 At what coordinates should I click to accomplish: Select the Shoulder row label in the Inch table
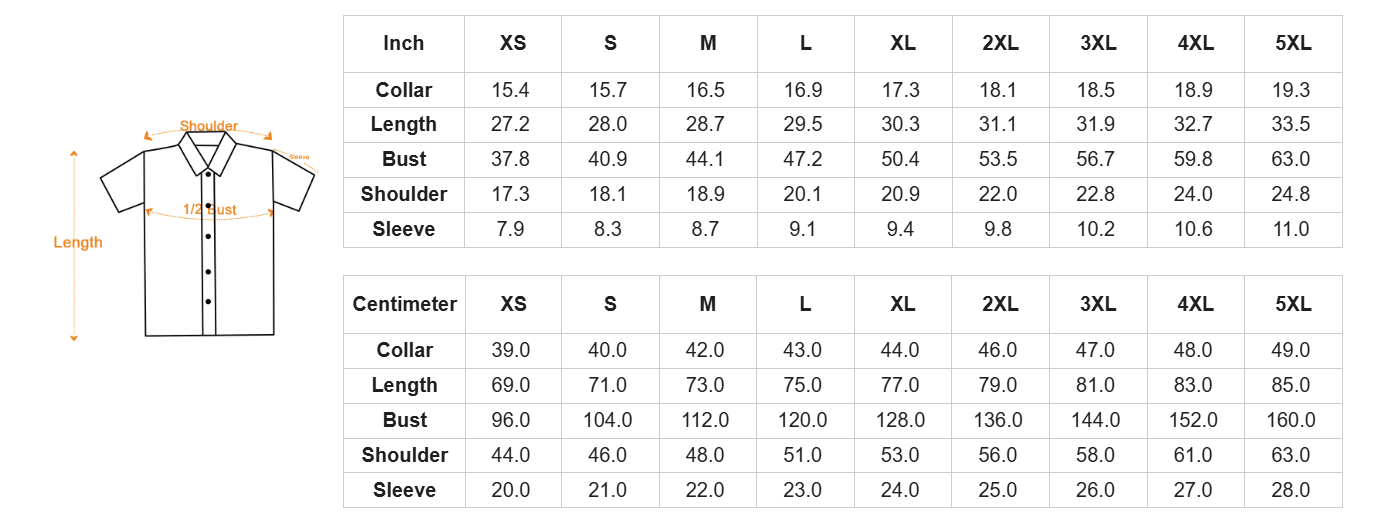(x=404, y=194)
